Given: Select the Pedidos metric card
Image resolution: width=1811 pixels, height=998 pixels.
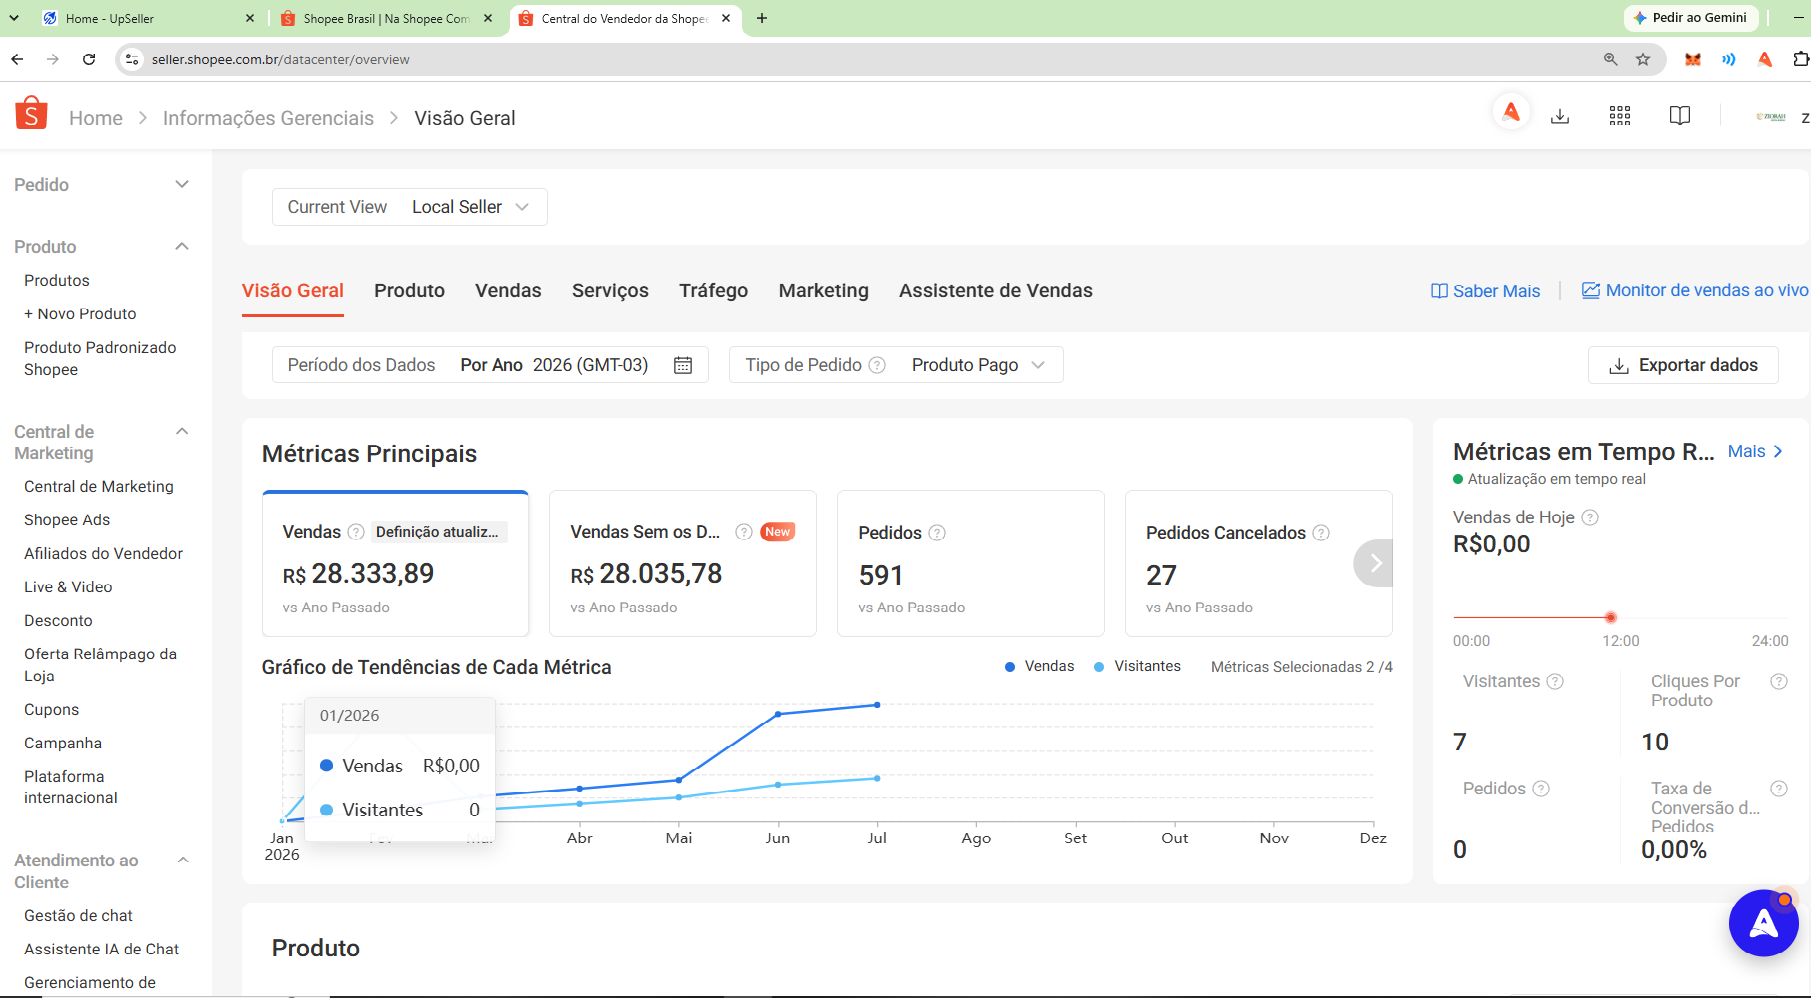Looking at the screenshot, I should click(970, 563).
